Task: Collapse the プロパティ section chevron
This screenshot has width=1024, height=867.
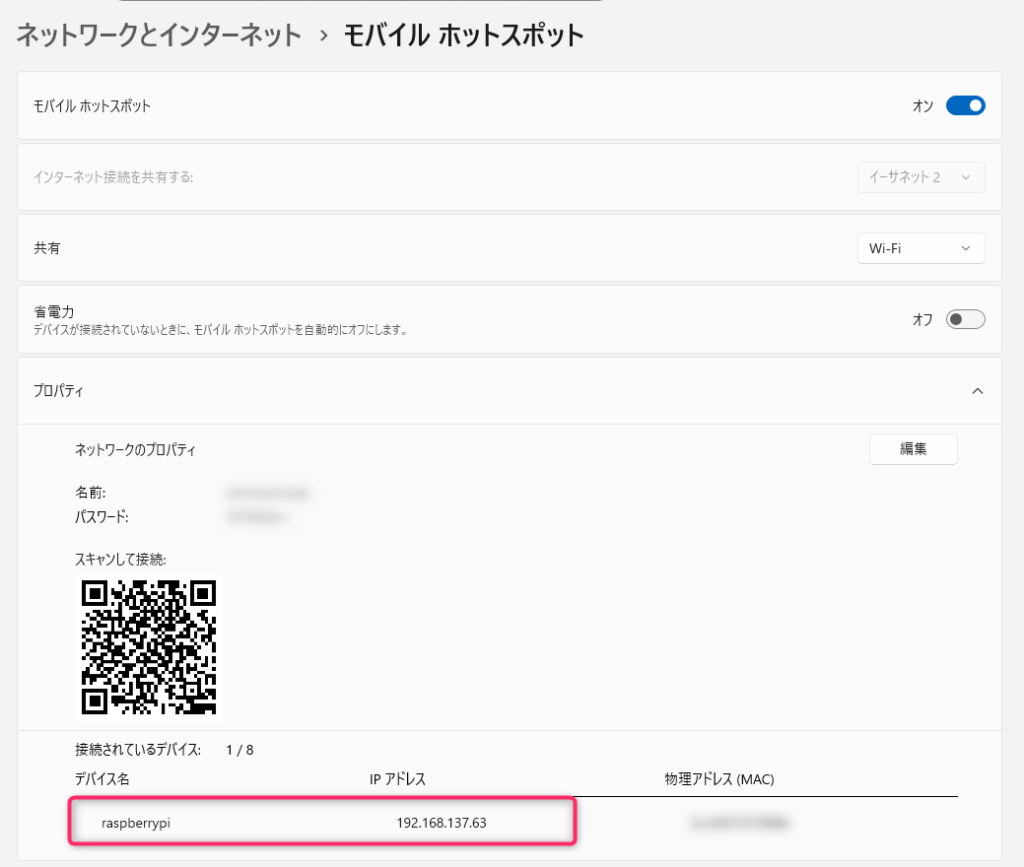Action: [977, 391]
